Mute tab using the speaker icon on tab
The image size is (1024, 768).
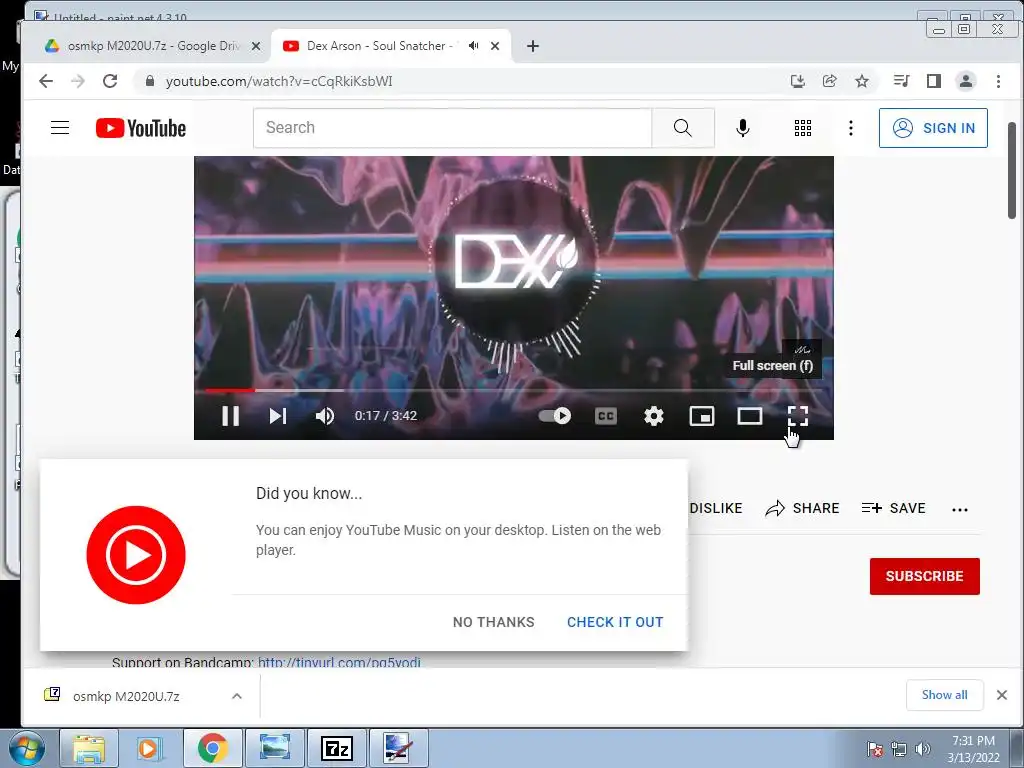pyautogui.click(x=473, y=46)
